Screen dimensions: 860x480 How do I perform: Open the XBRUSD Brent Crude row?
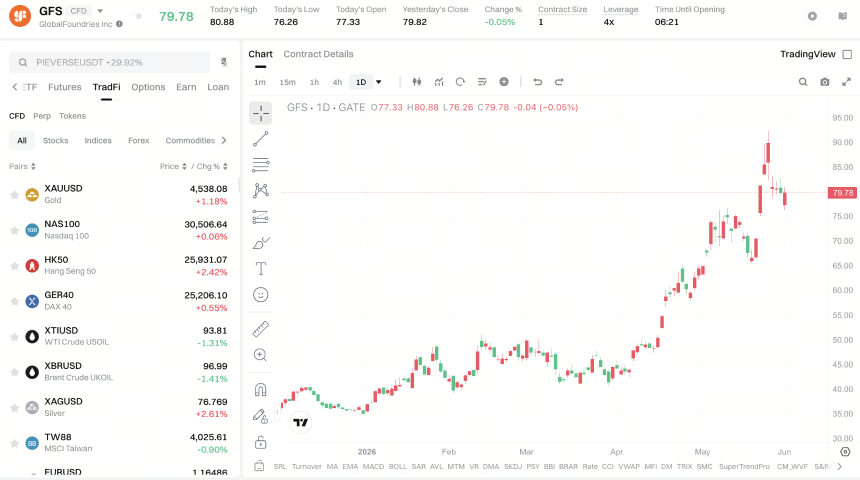118,372
